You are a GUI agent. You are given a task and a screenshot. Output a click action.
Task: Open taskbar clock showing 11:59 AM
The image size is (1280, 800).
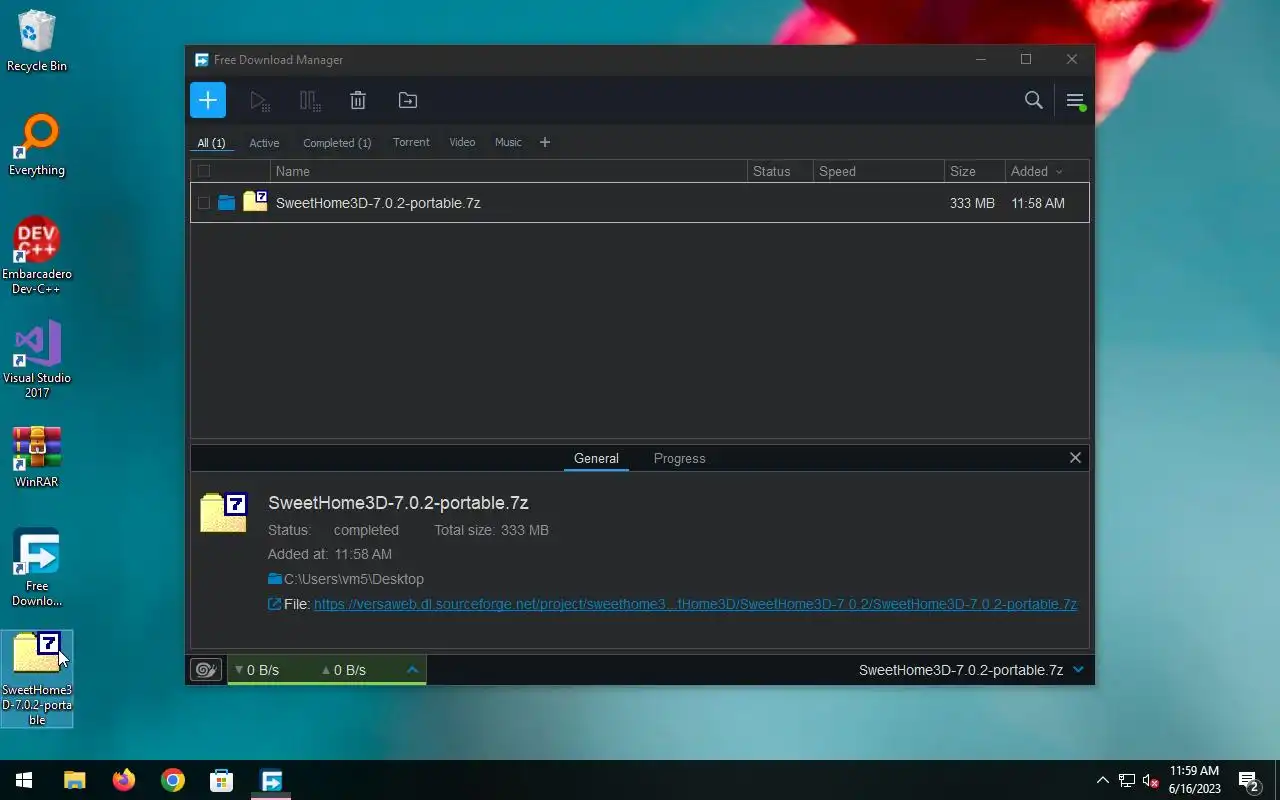pyautogui.click(x=1194, y=780)
